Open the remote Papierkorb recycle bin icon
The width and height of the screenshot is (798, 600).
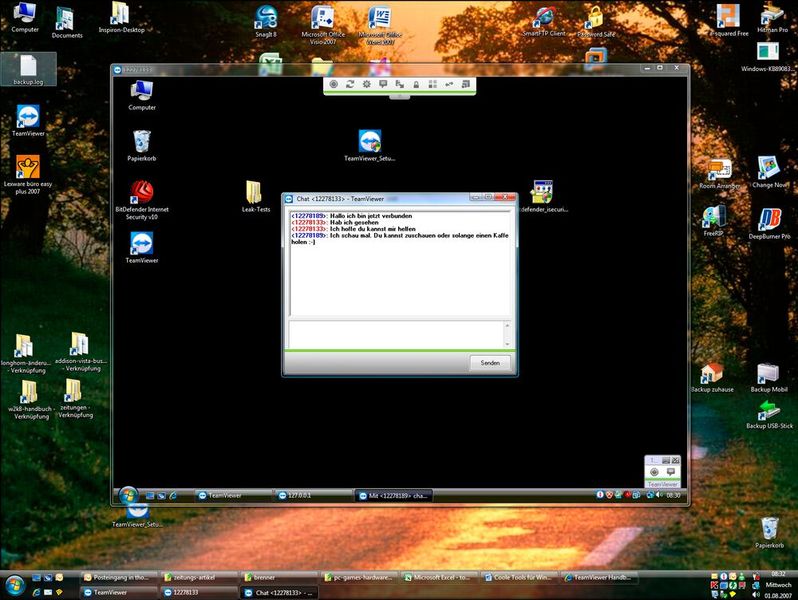[x=141, y=146]
